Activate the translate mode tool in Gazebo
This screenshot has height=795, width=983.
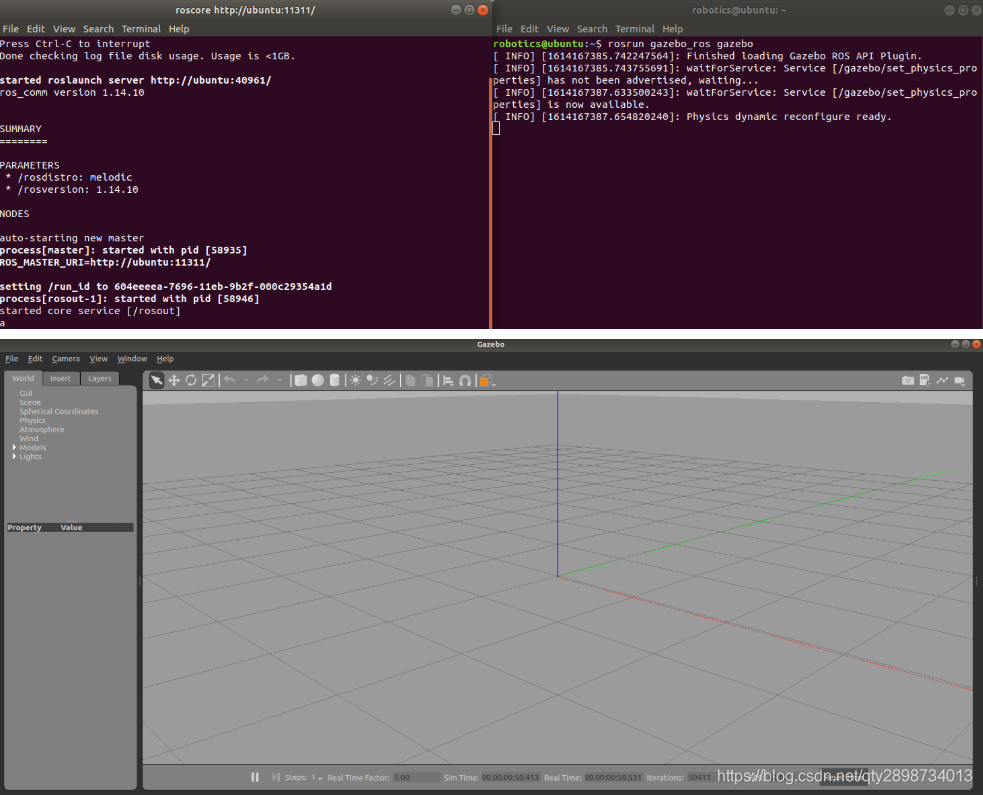pyautogui.click(x=174, y=380)
